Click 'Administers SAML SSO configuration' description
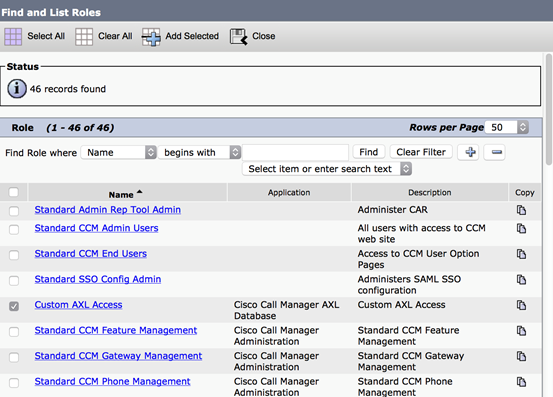The width and height of the screenshot is (553, 397). [409, 285]
